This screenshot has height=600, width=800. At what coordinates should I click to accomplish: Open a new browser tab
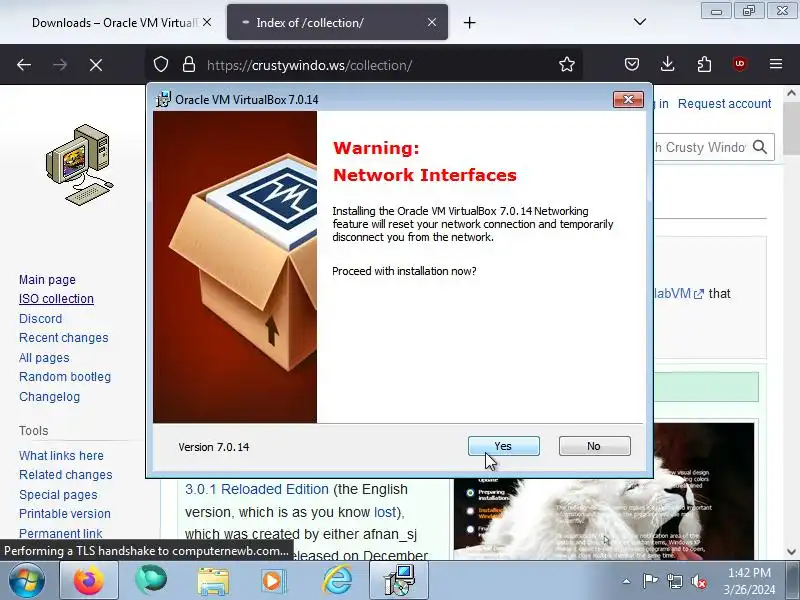click(469, 22)
